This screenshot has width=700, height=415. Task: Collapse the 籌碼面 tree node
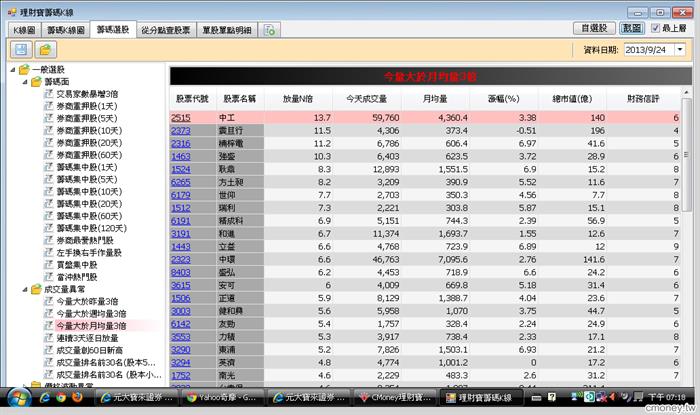[25, 82]
